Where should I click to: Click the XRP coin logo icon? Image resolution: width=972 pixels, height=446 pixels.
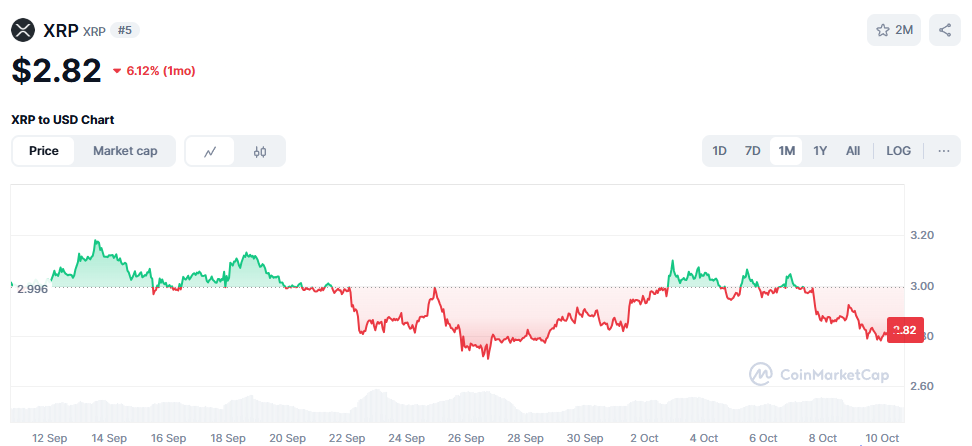(x=23, y=30)
